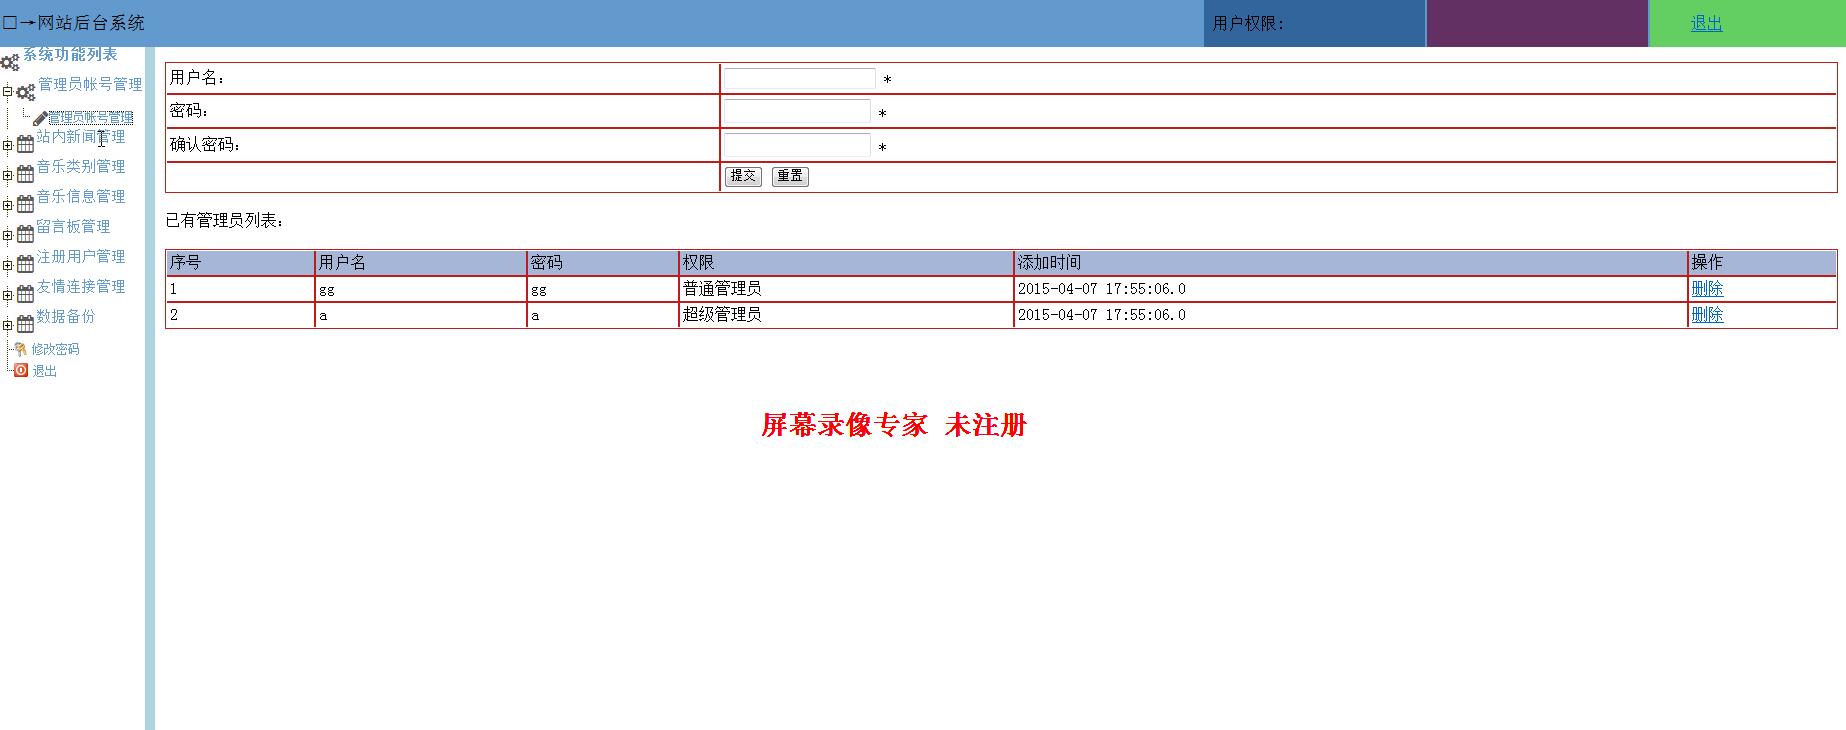
Task: Expand the 站内新闻管理 tree node
Action: click(x=8, y=145)
